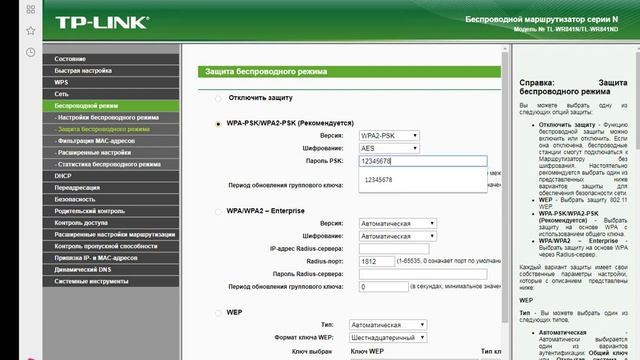Open 'Родительский контроль' menu item
The width and height of the screenshot is (640, 360).
point(111,211)
